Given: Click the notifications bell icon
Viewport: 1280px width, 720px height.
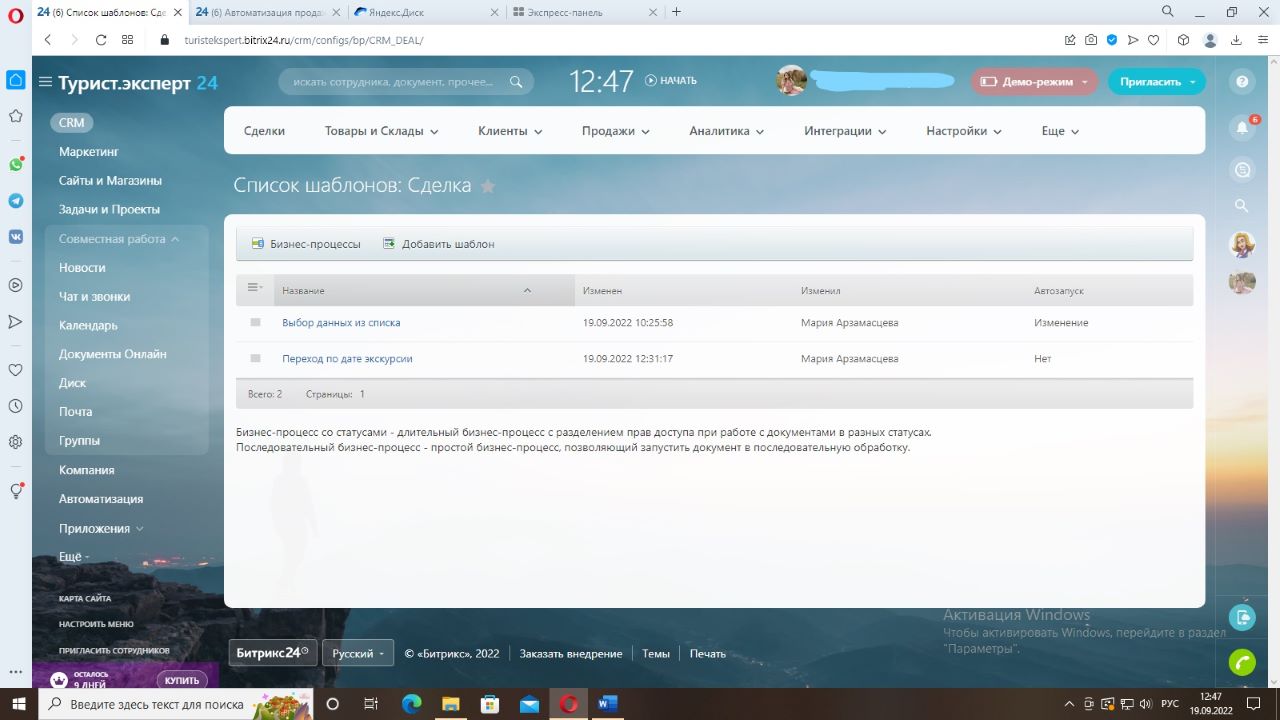Looking at the screenshot, I should click(x=1242, y=128).
